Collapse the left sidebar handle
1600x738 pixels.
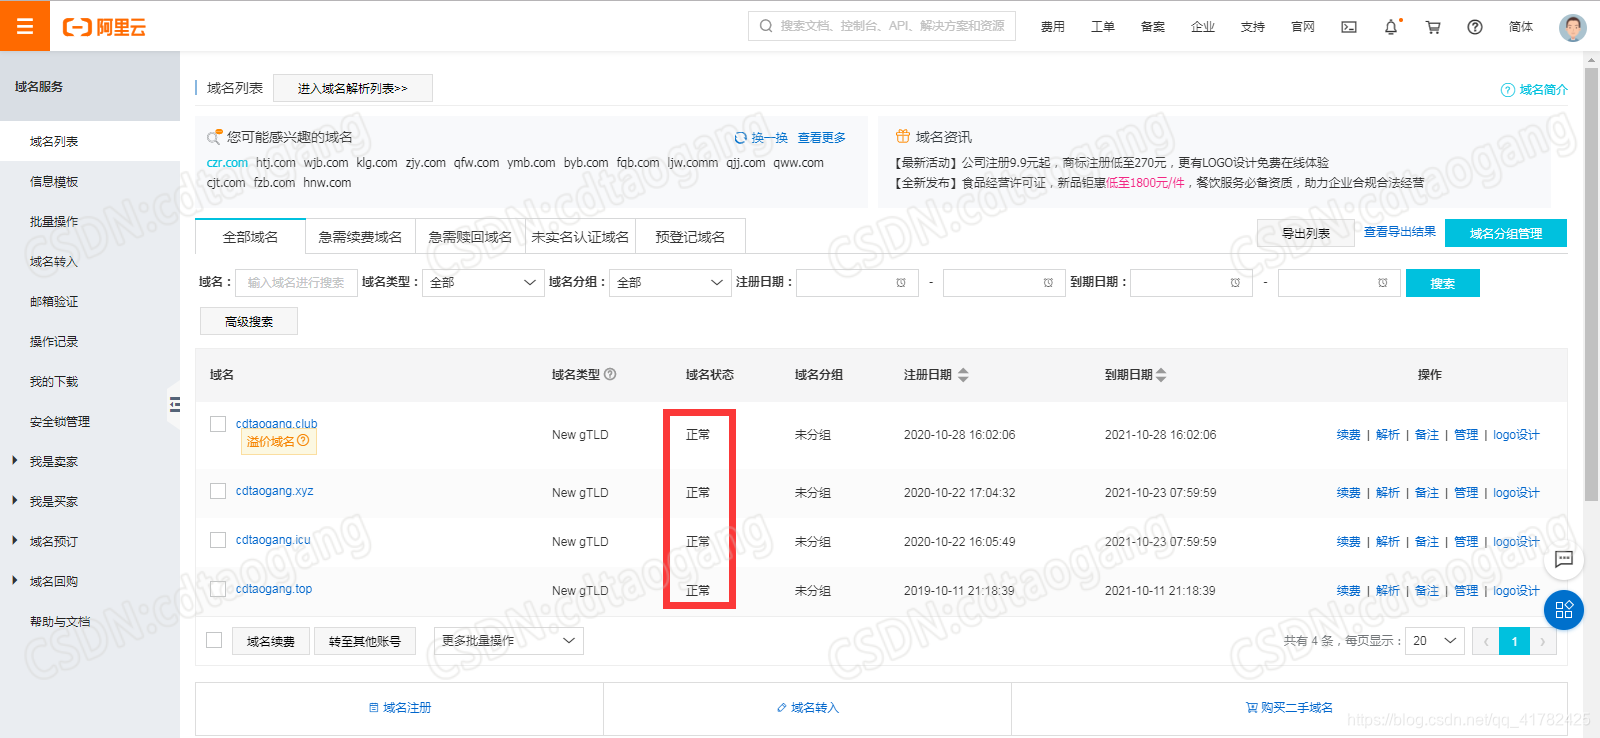[x=175, y=404]
